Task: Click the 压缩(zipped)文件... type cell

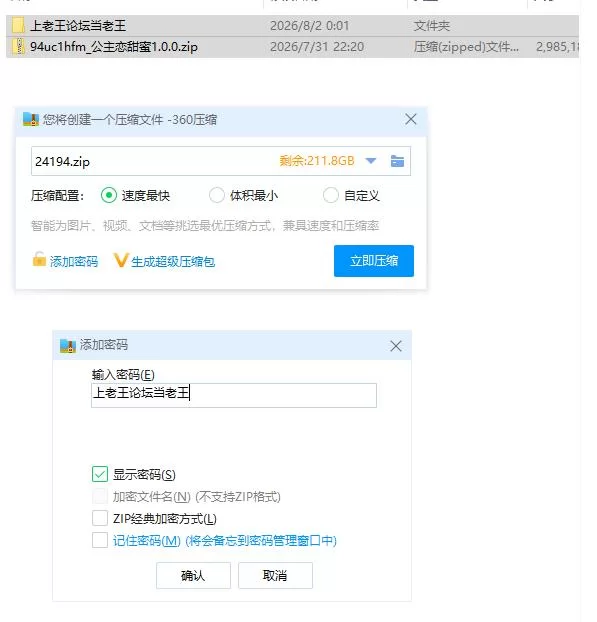Action: point(466,47)
